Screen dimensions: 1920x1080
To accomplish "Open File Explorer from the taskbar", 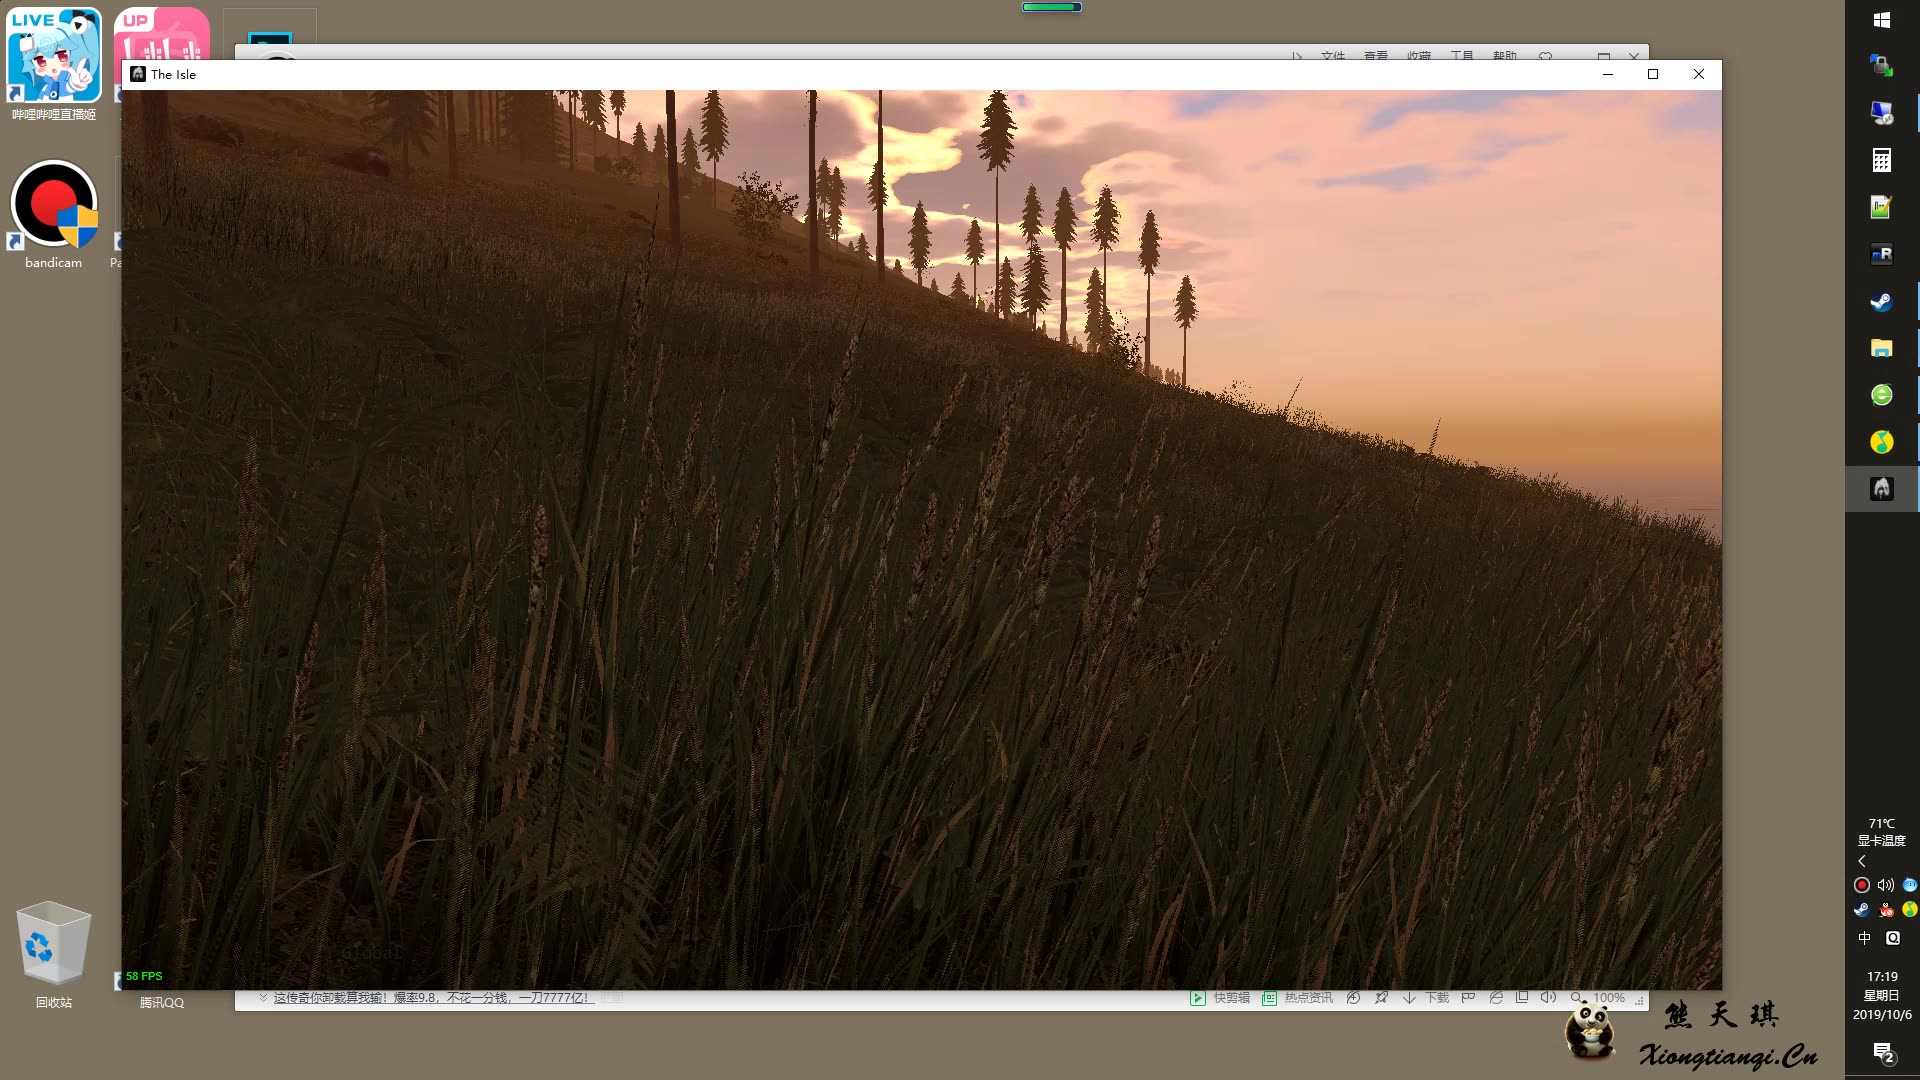I will (x=1881, y=348).
